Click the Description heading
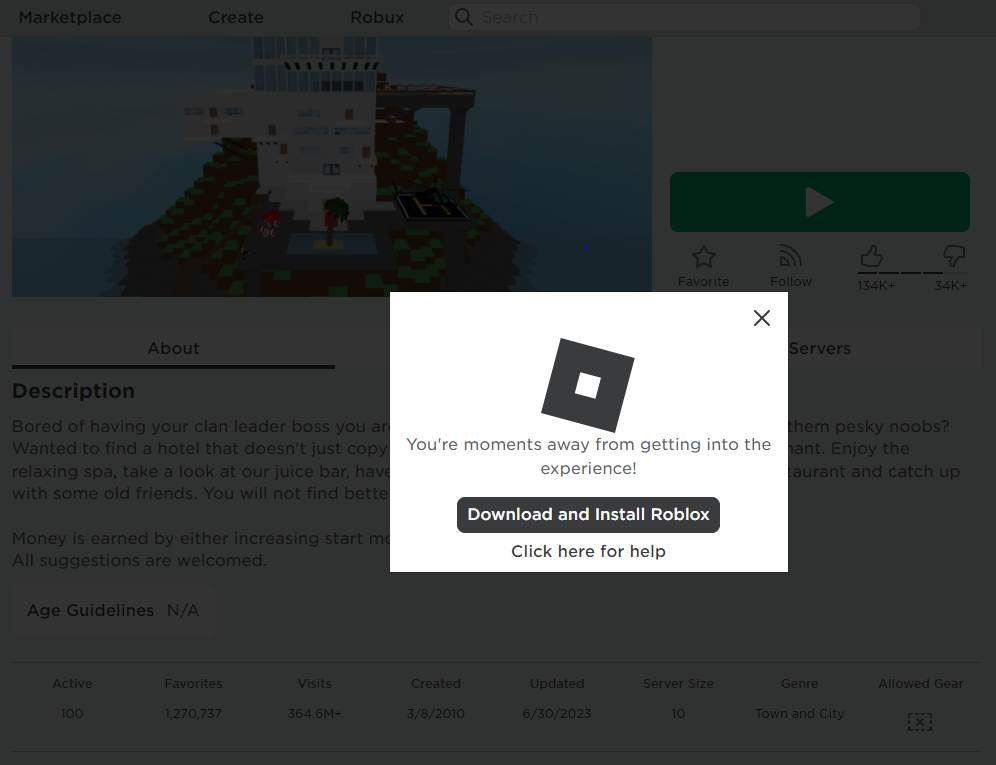The width and height of the screenshot is (996, 765). pyautogui.click(x=74, y=391)
